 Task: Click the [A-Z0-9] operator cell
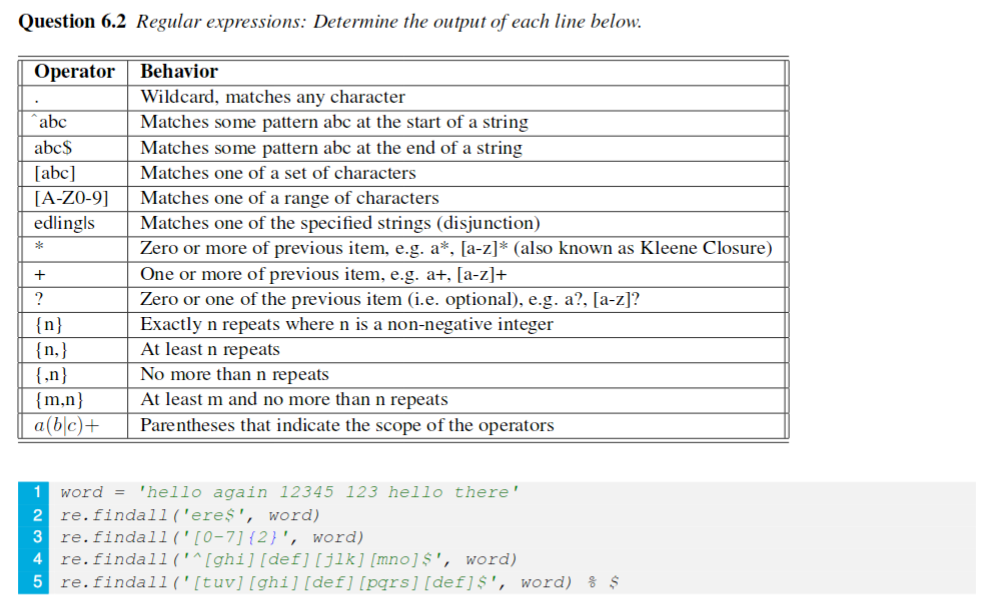coord(74,198)
